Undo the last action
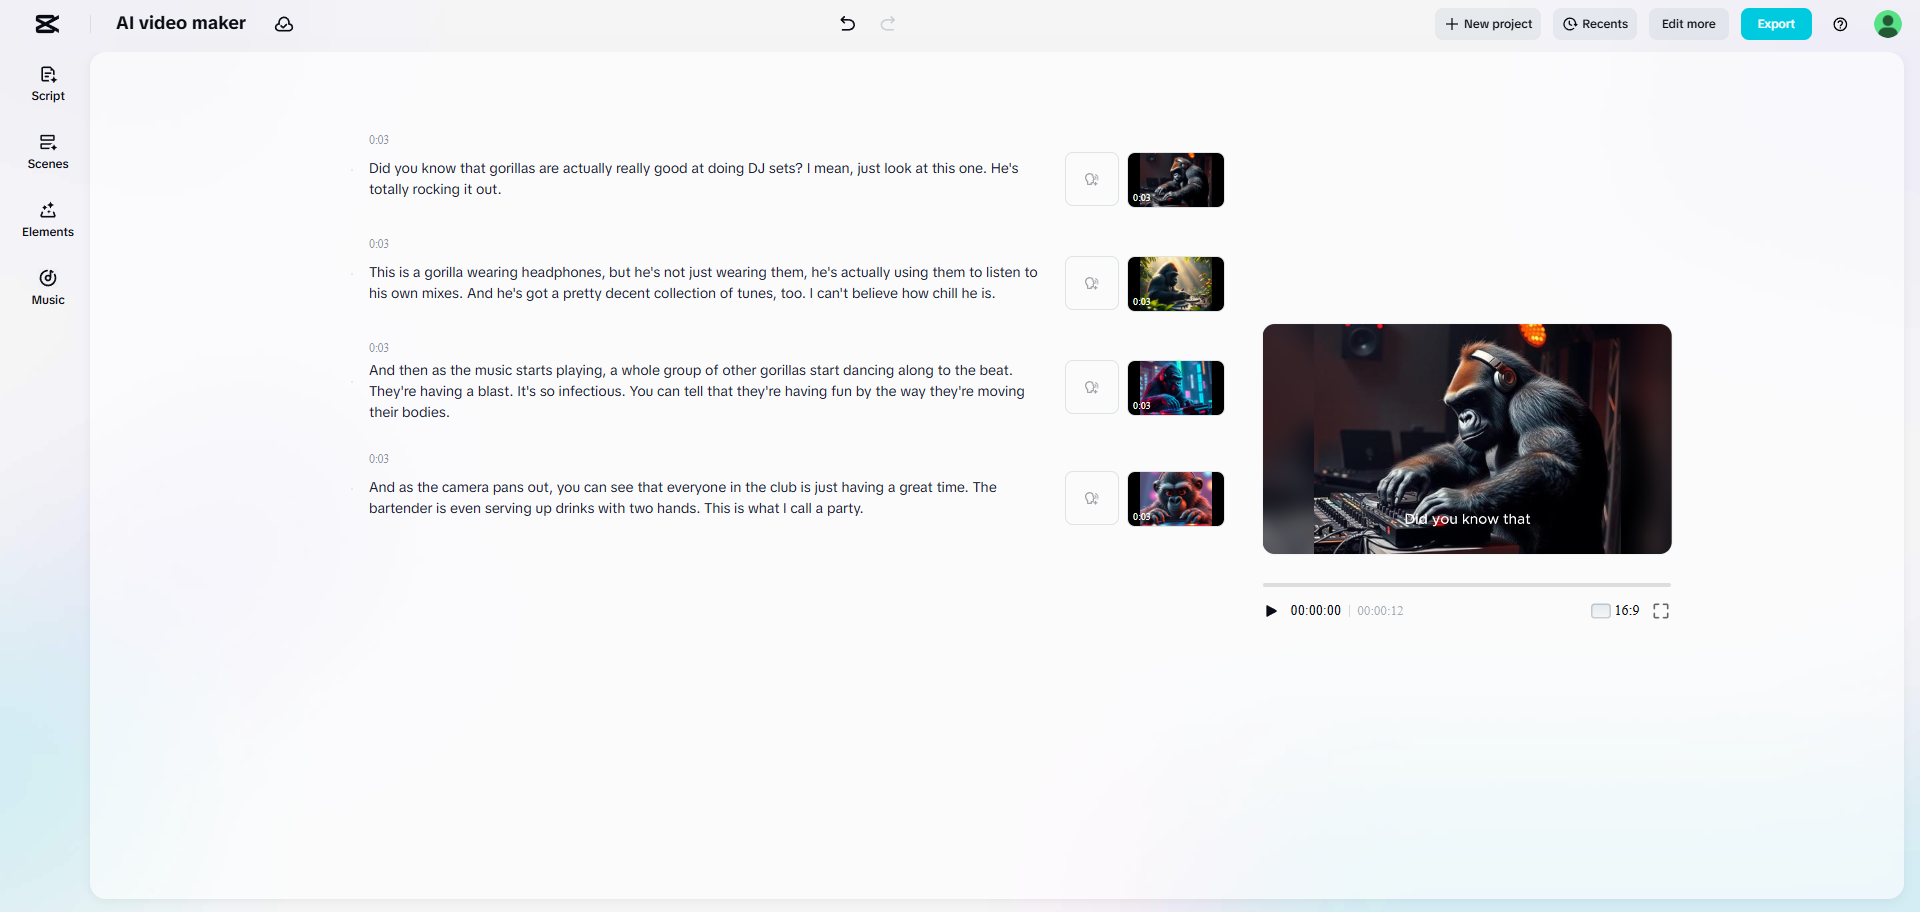This screenshot has width=1920, height=912. (847, 24)
